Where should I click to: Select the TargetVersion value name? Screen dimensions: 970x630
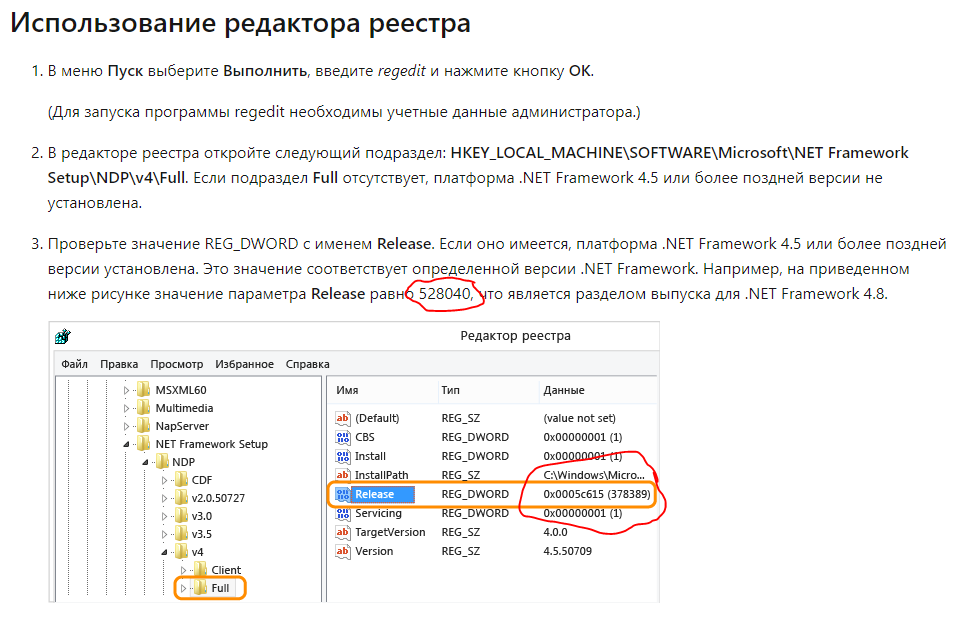coord(390,532)
